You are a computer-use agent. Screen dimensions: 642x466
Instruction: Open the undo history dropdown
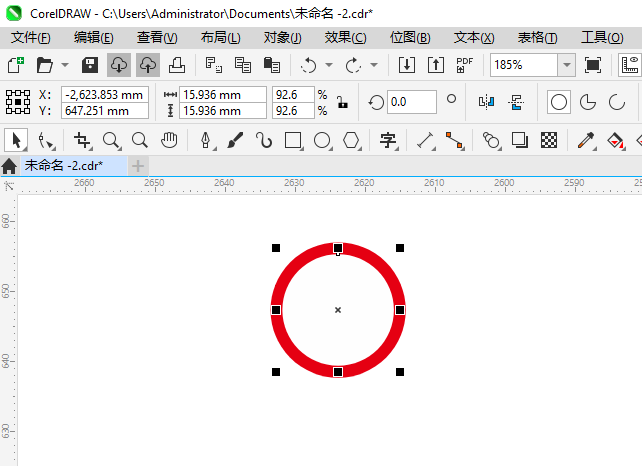[329, 65]
